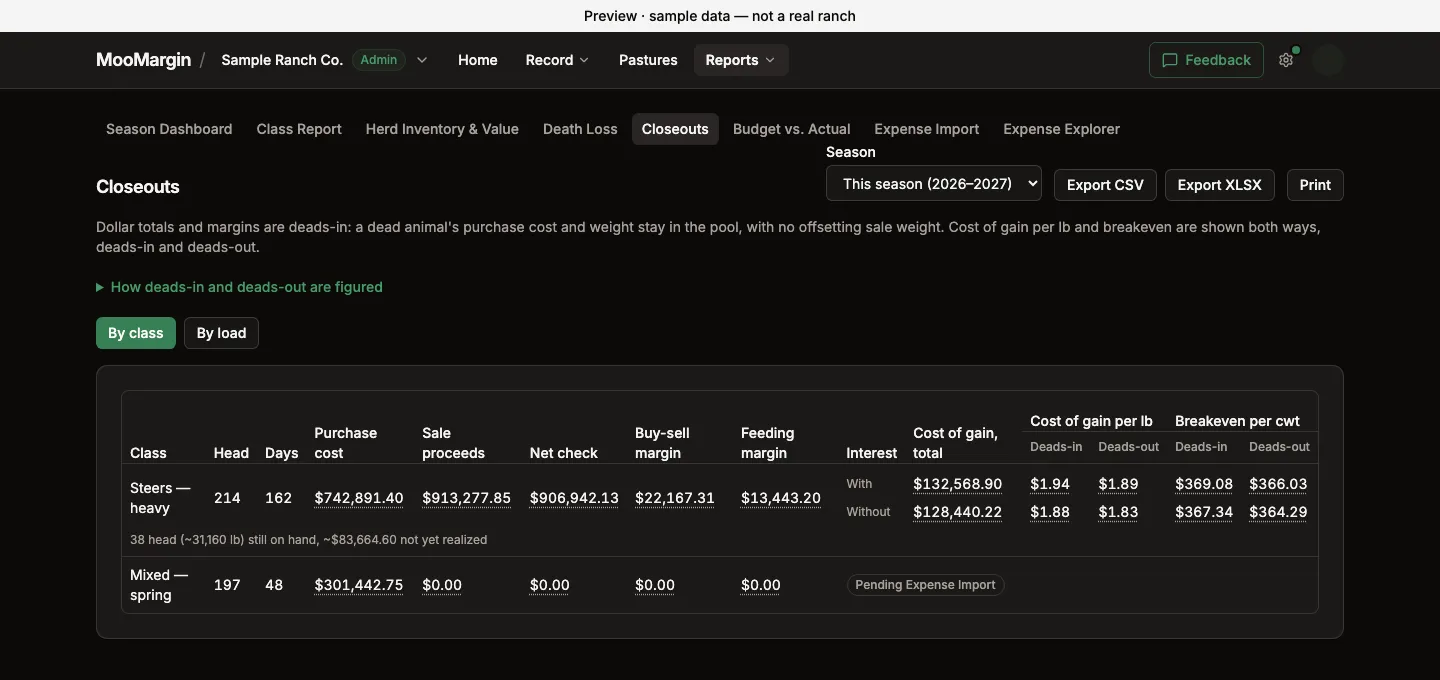This screenshot has height=680, width=1440.
Task: Click the Pending Expense Import badge
Action: 925,585
